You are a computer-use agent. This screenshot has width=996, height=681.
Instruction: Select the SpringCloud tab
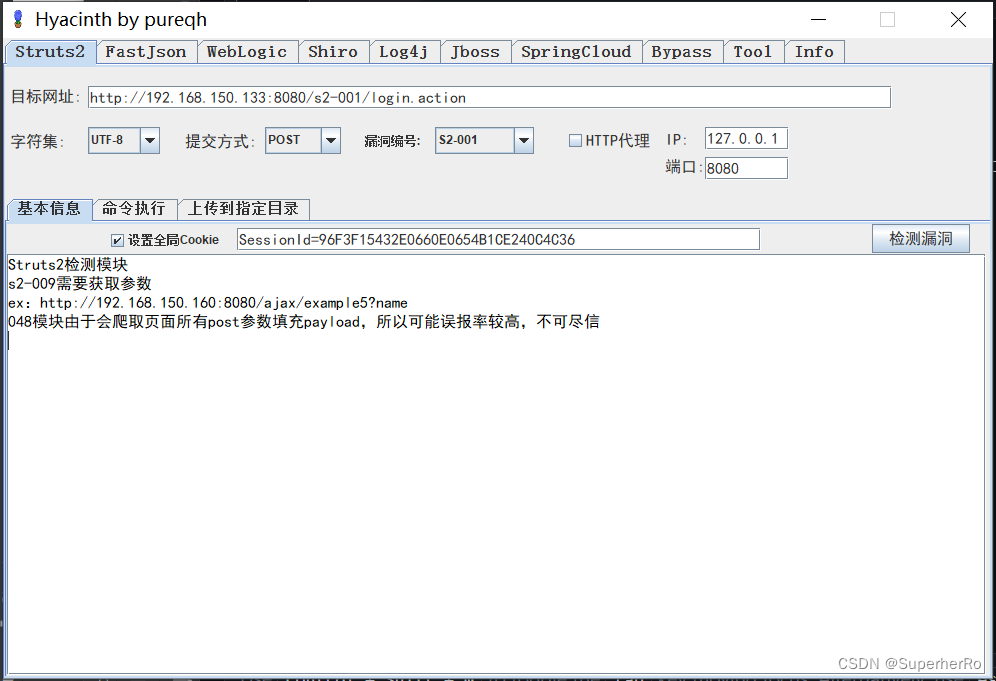(576, 51)
